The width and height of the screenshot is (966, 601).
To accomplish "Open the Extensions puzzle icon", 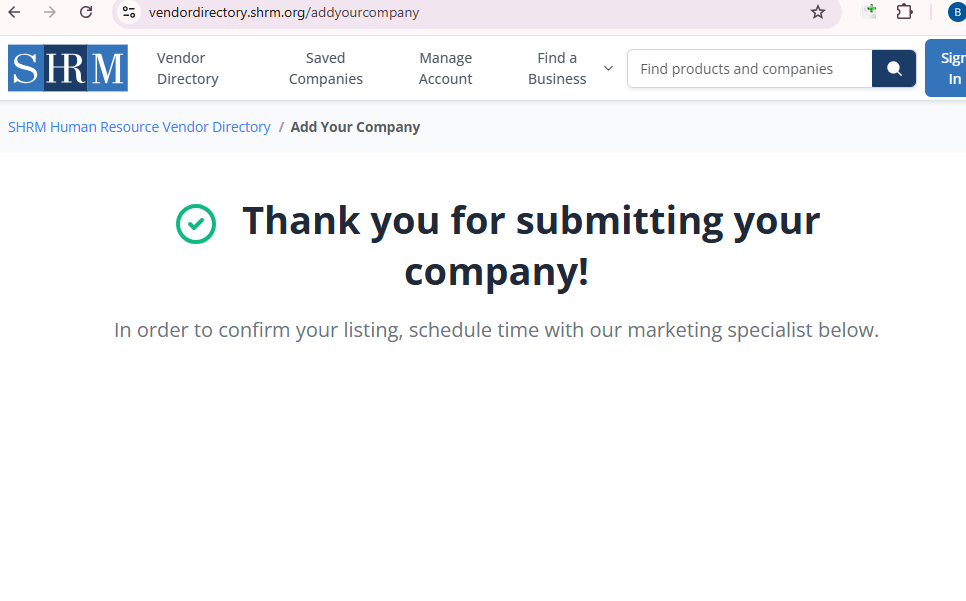I will click(904, 12).
